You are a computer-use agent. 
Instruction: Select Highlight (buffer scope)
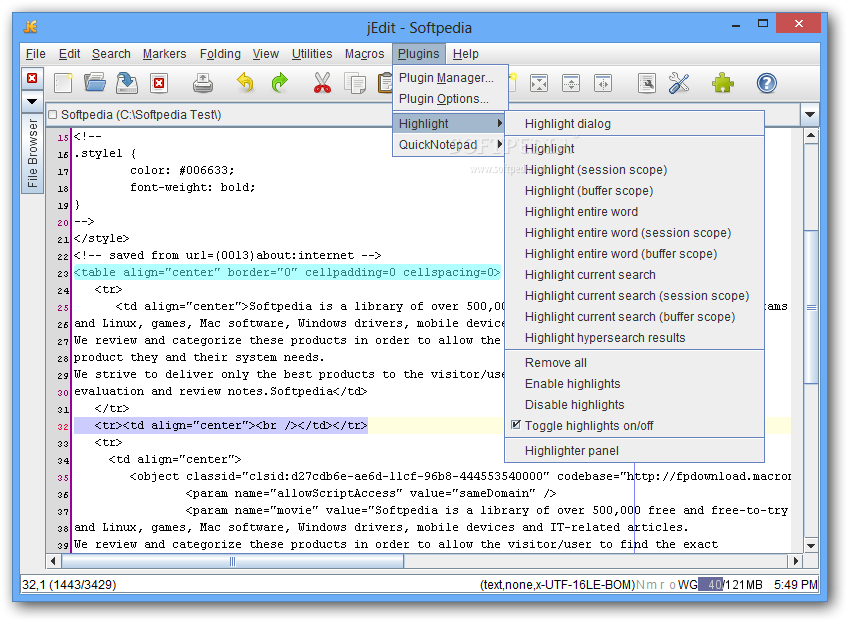tap(634, 191)
